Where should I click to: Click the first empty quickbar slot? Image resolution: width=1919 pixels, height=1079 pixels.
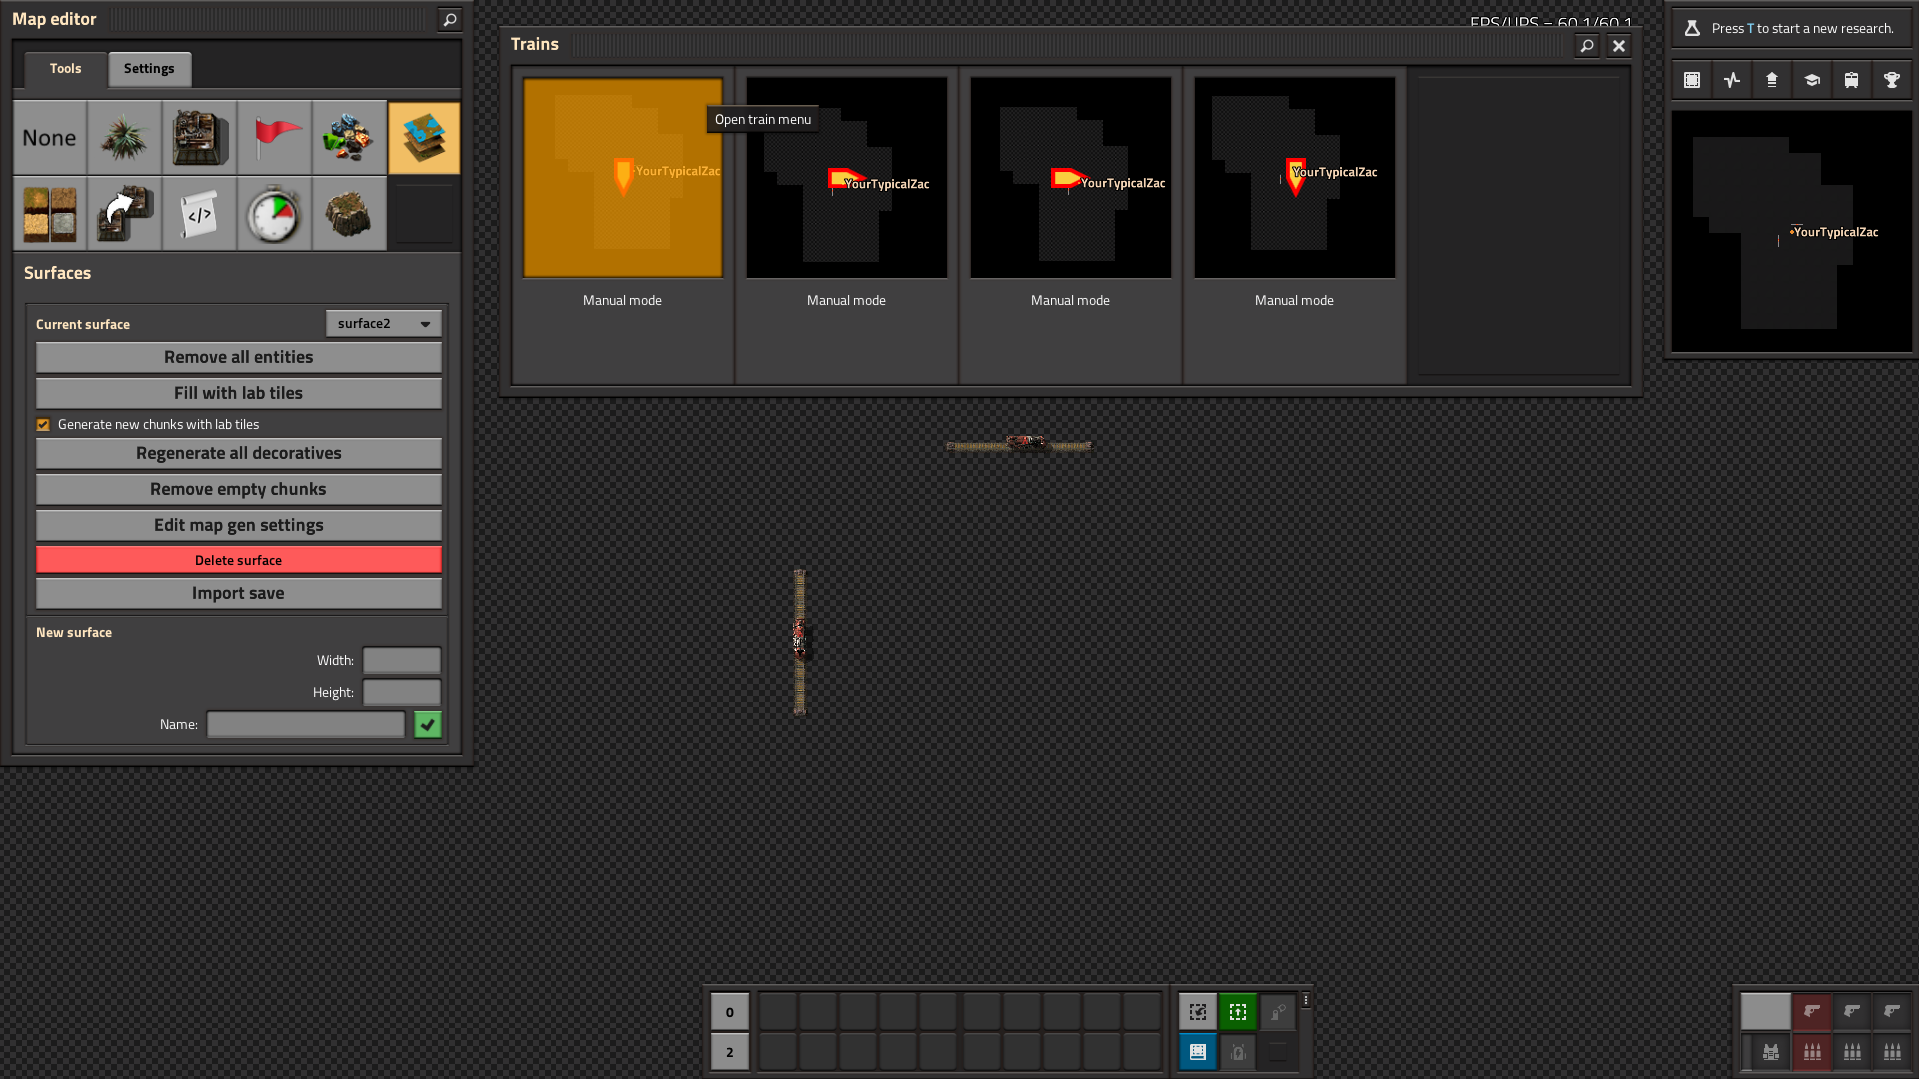pyautogui.click(x=778, y=1012)
